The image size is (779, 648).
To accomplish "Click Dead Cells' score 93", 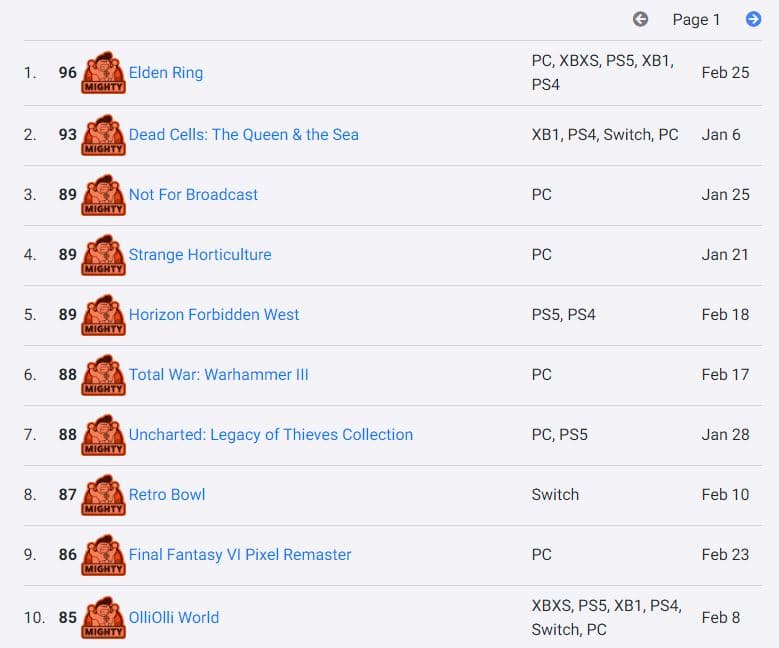I will [68, 135].
